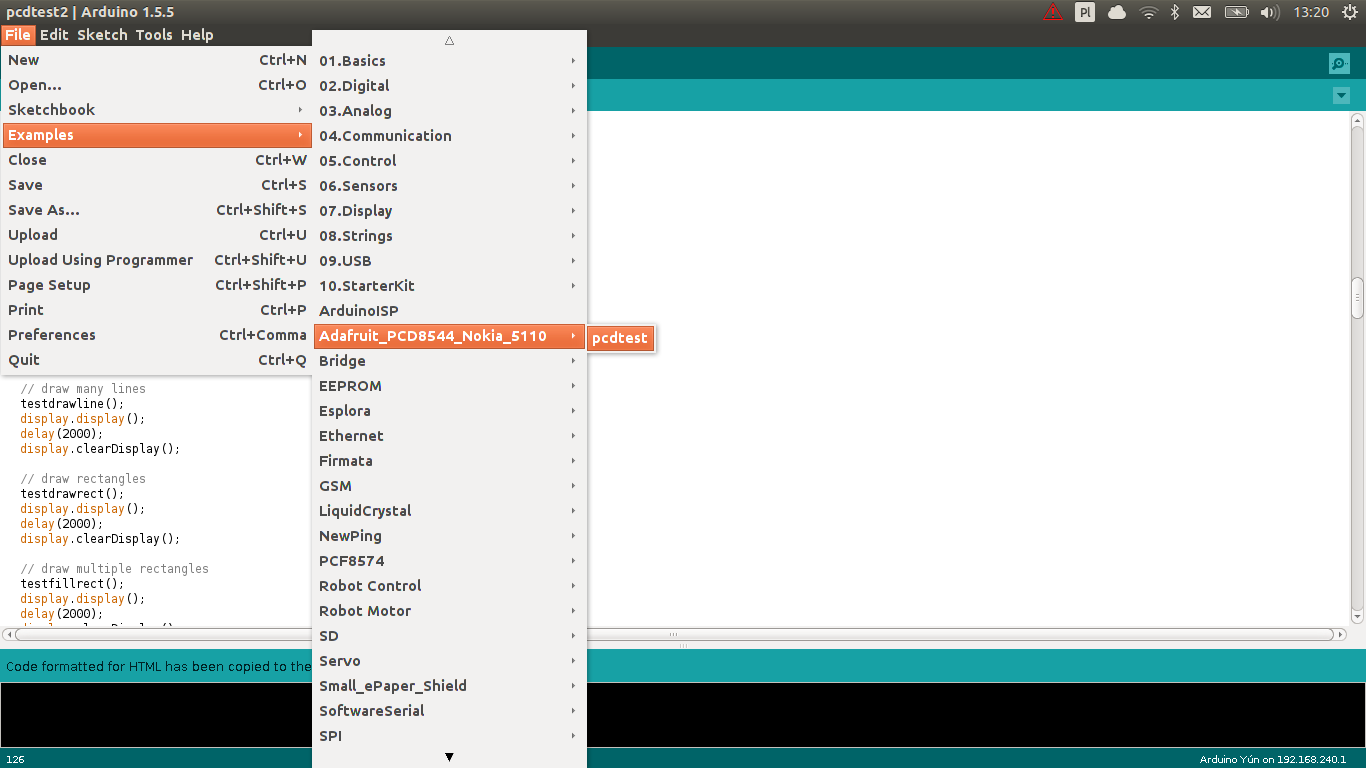The width and height of the screenshot is (1366, 768).
Task: Click the editor scrollbar down arrow
Action: pos(1357,618)
